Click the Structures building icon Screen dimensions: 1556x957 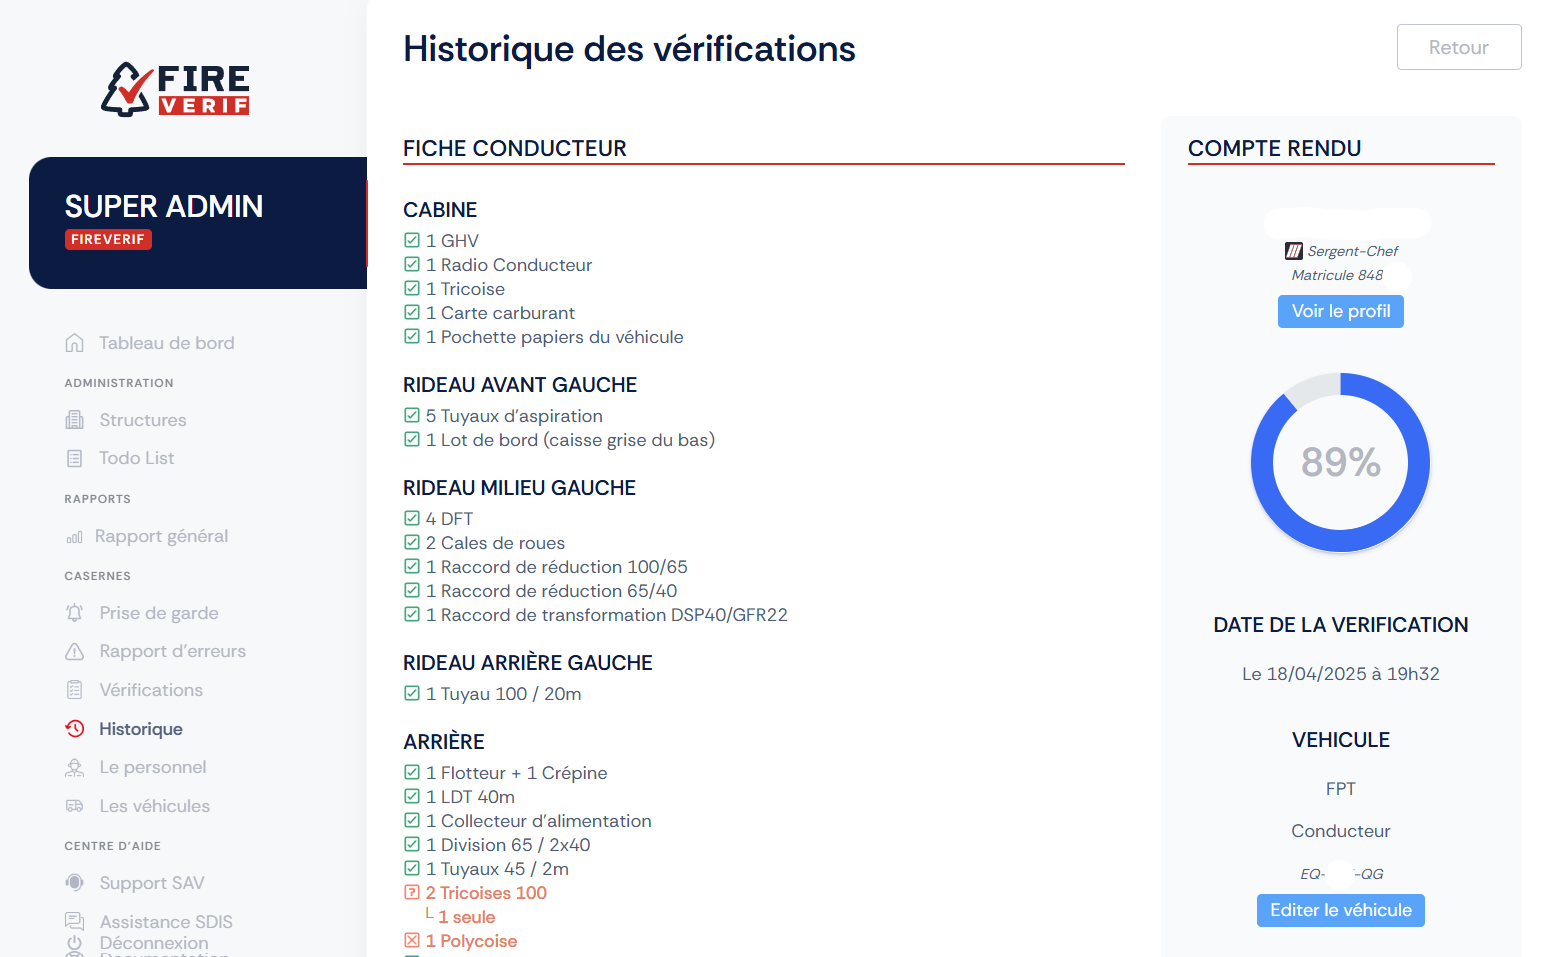coord(75,420)
